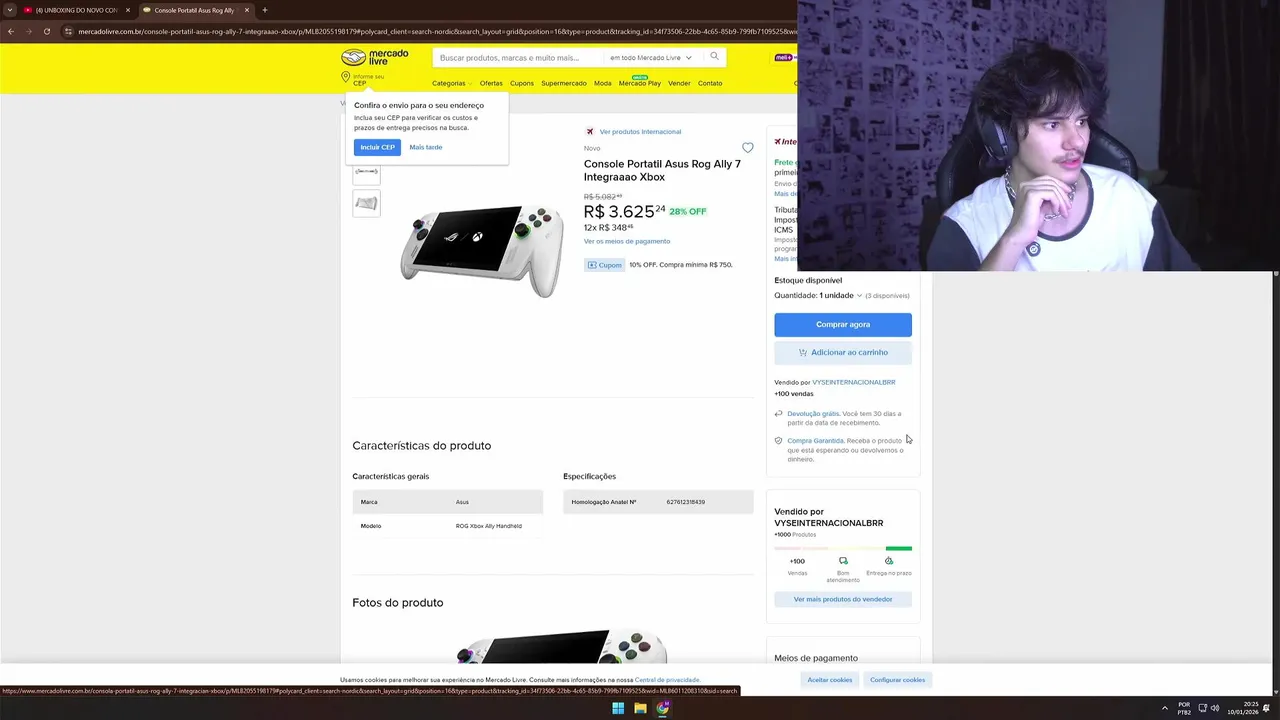The width and height of the screenshot is (1280, 720).
Task: Open seller link VYSEINTERNACIONALBRR under Vendido por
Action: click(x=854, y=382)
